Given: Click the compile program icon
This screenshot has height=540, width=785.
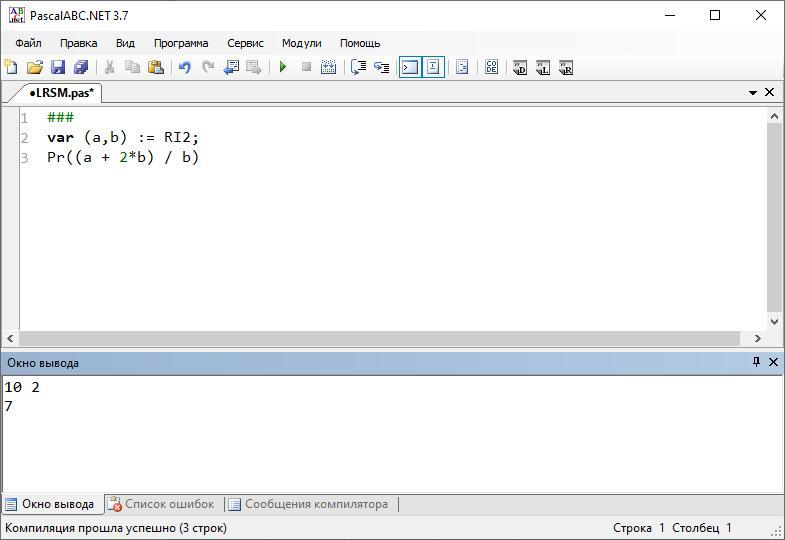Looking at the screenshot, I should [x=328, y=67].
